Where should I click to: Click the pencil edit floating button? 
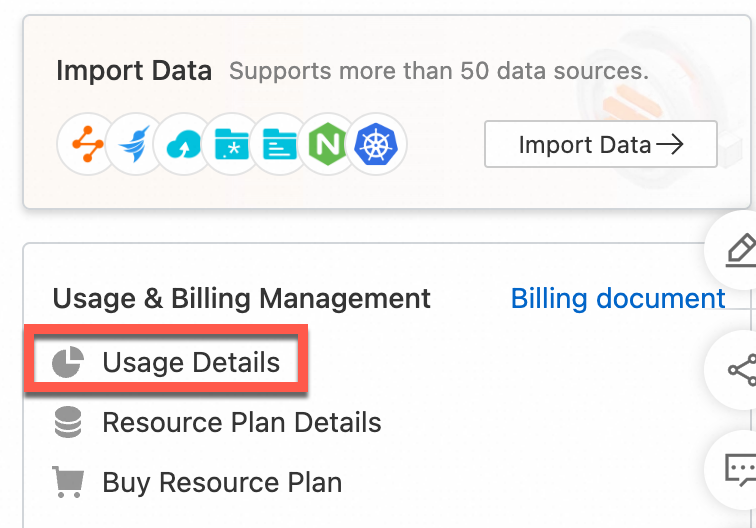pos(738,250)
